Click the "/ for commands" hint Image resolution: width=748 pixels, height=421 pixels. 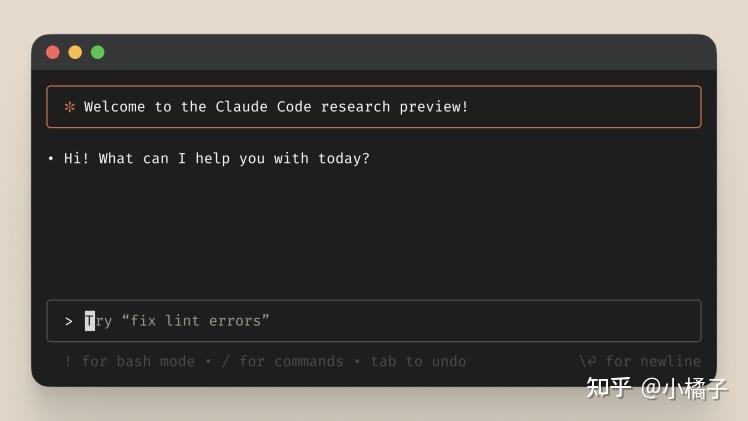click(282, 361)
